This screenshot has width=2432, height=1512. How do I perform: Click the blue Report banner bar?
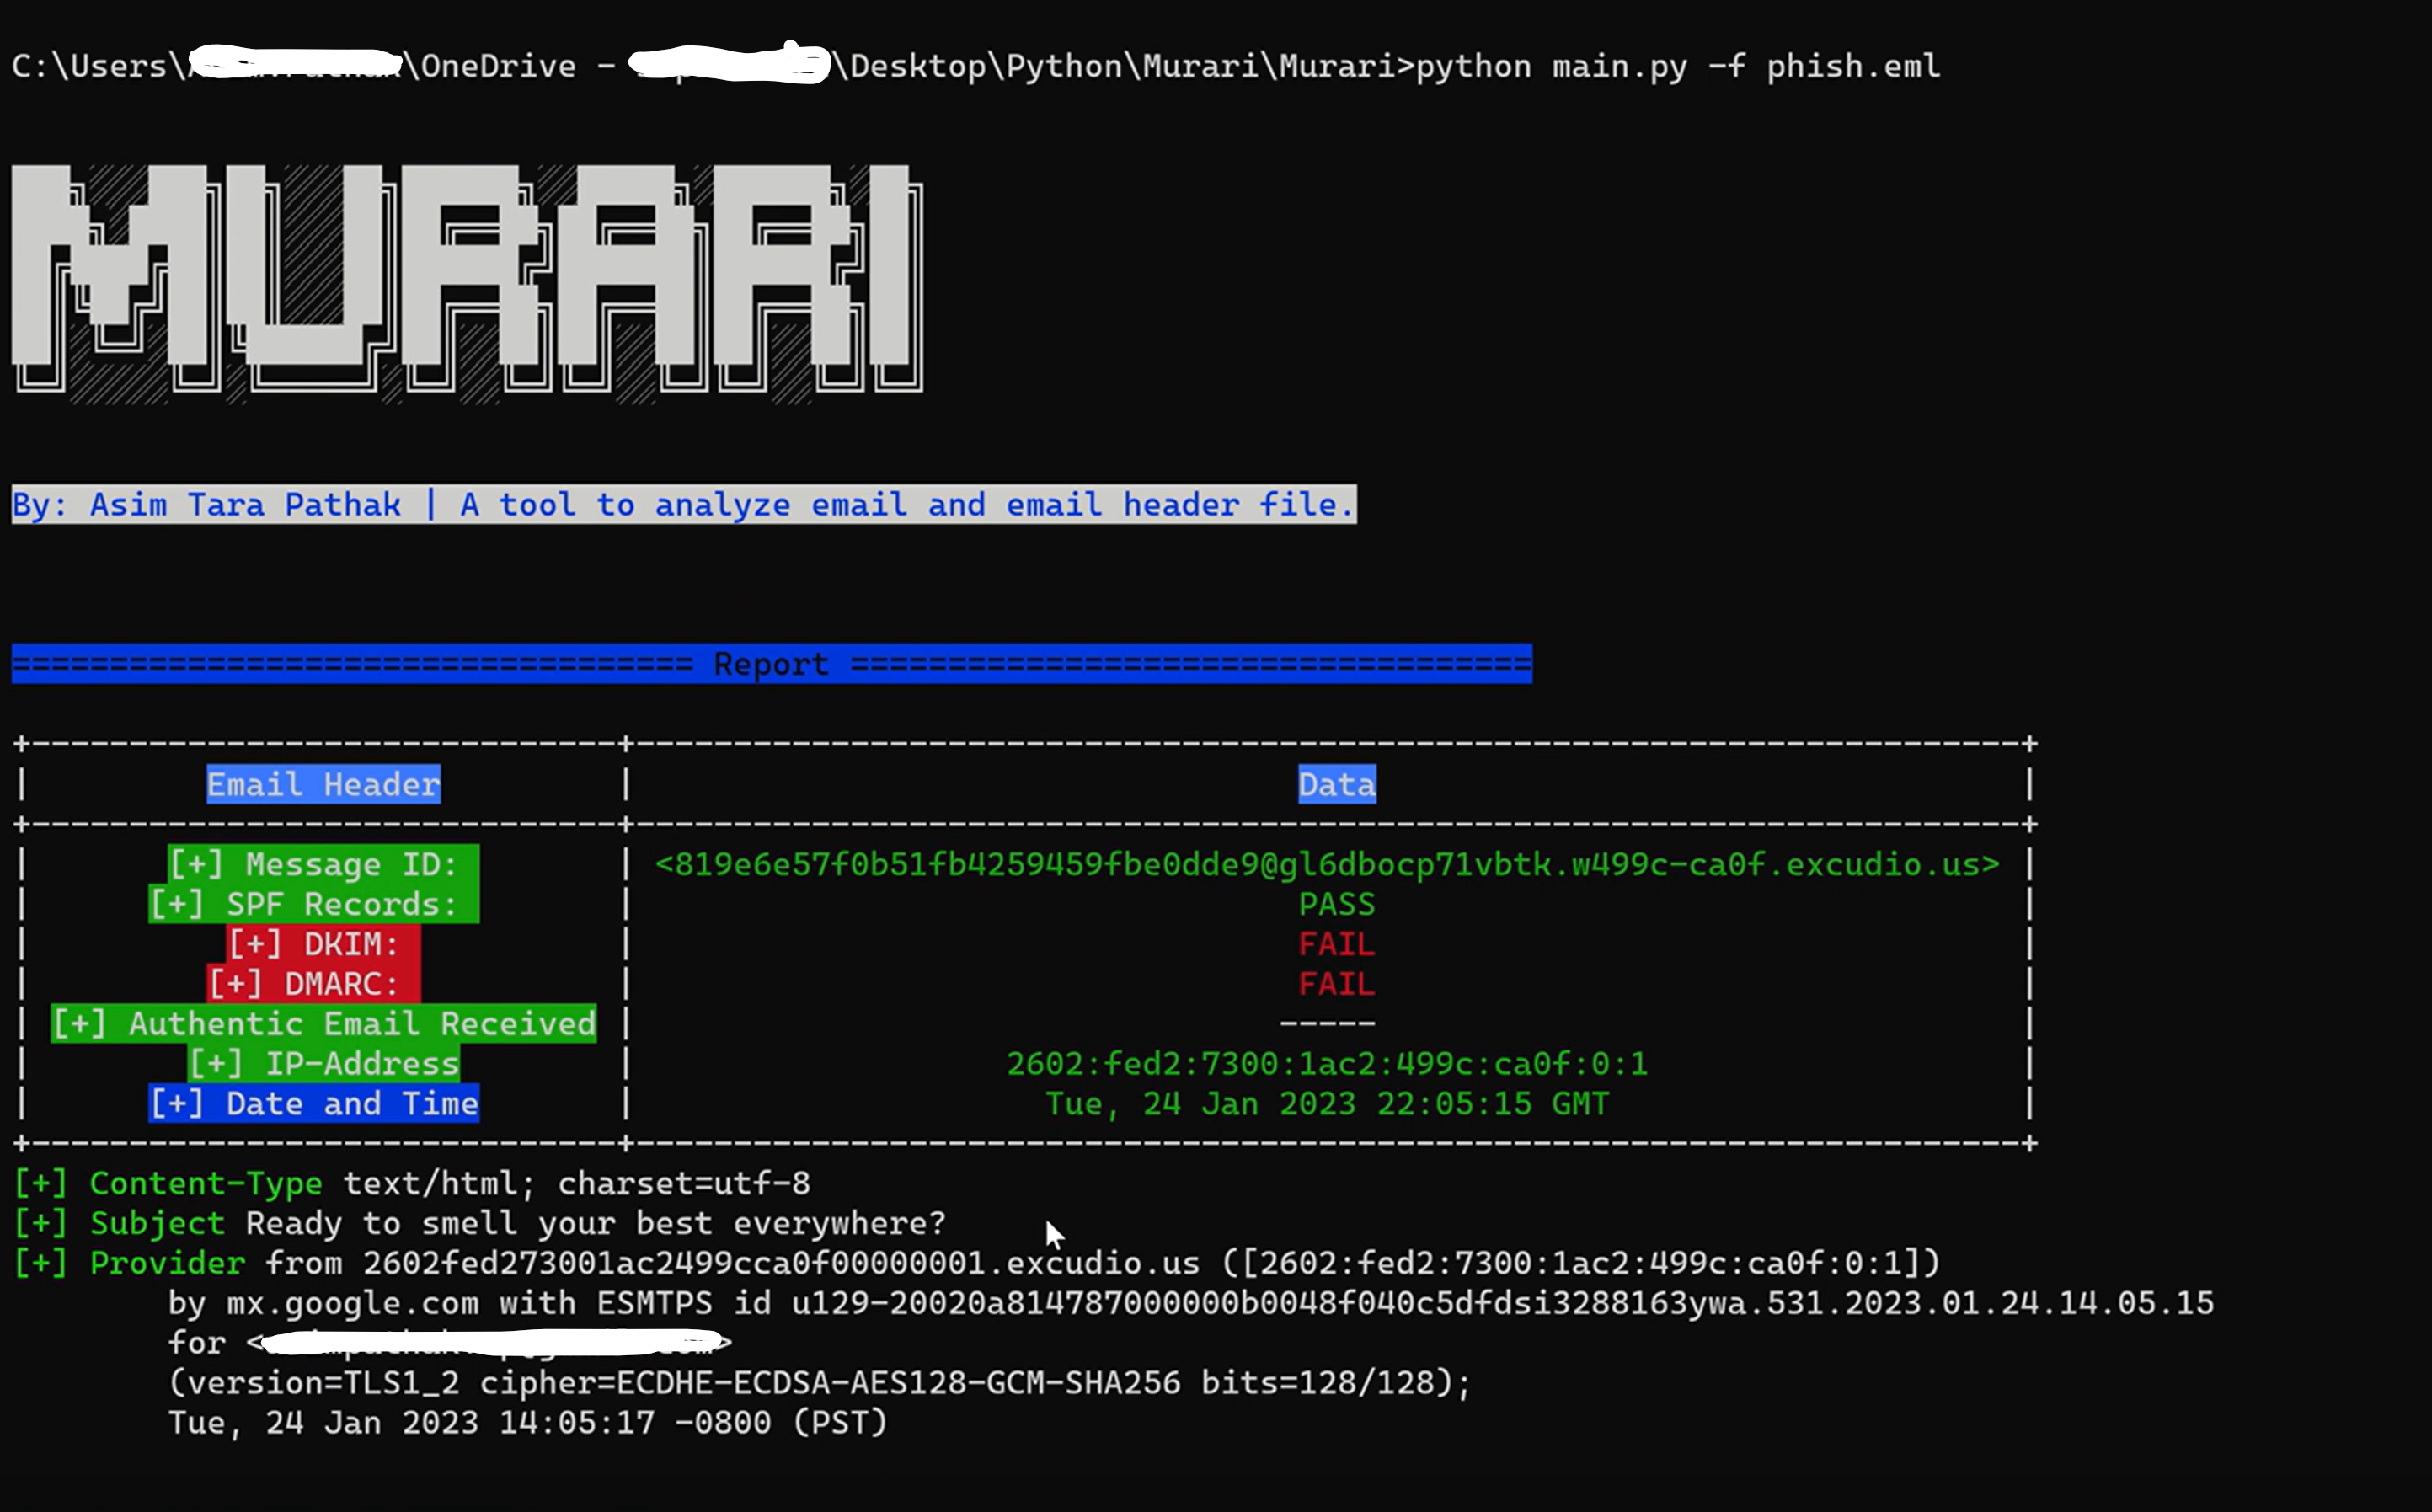[x=770, y=663]
